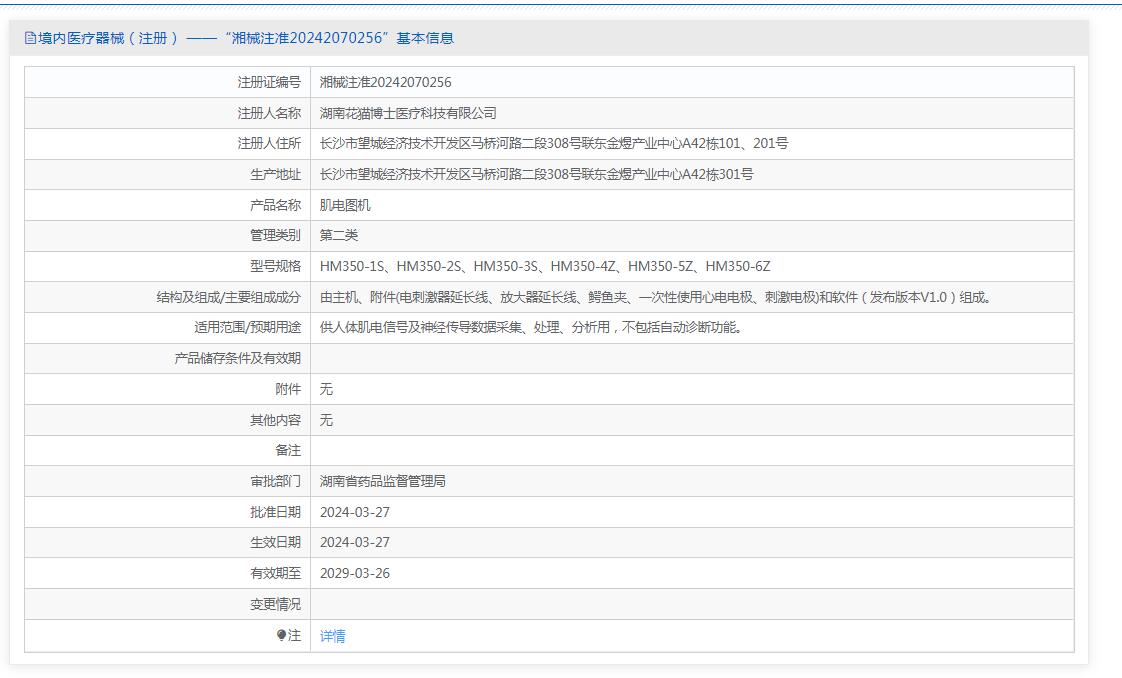Click intended use text starting with 供人体肌电信号
Image resolution: width=1122 pixels, height=678 pixels.
point(532,328)
